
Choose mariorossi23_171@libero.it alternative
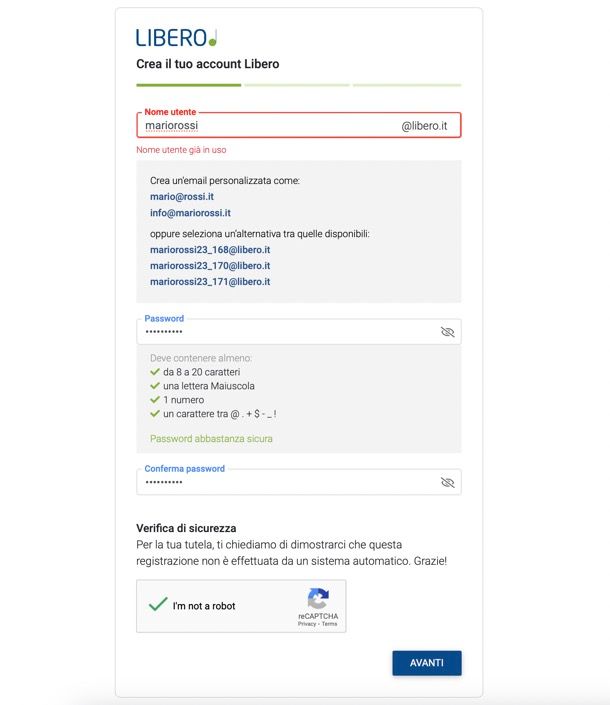click(x=210, y=281)
